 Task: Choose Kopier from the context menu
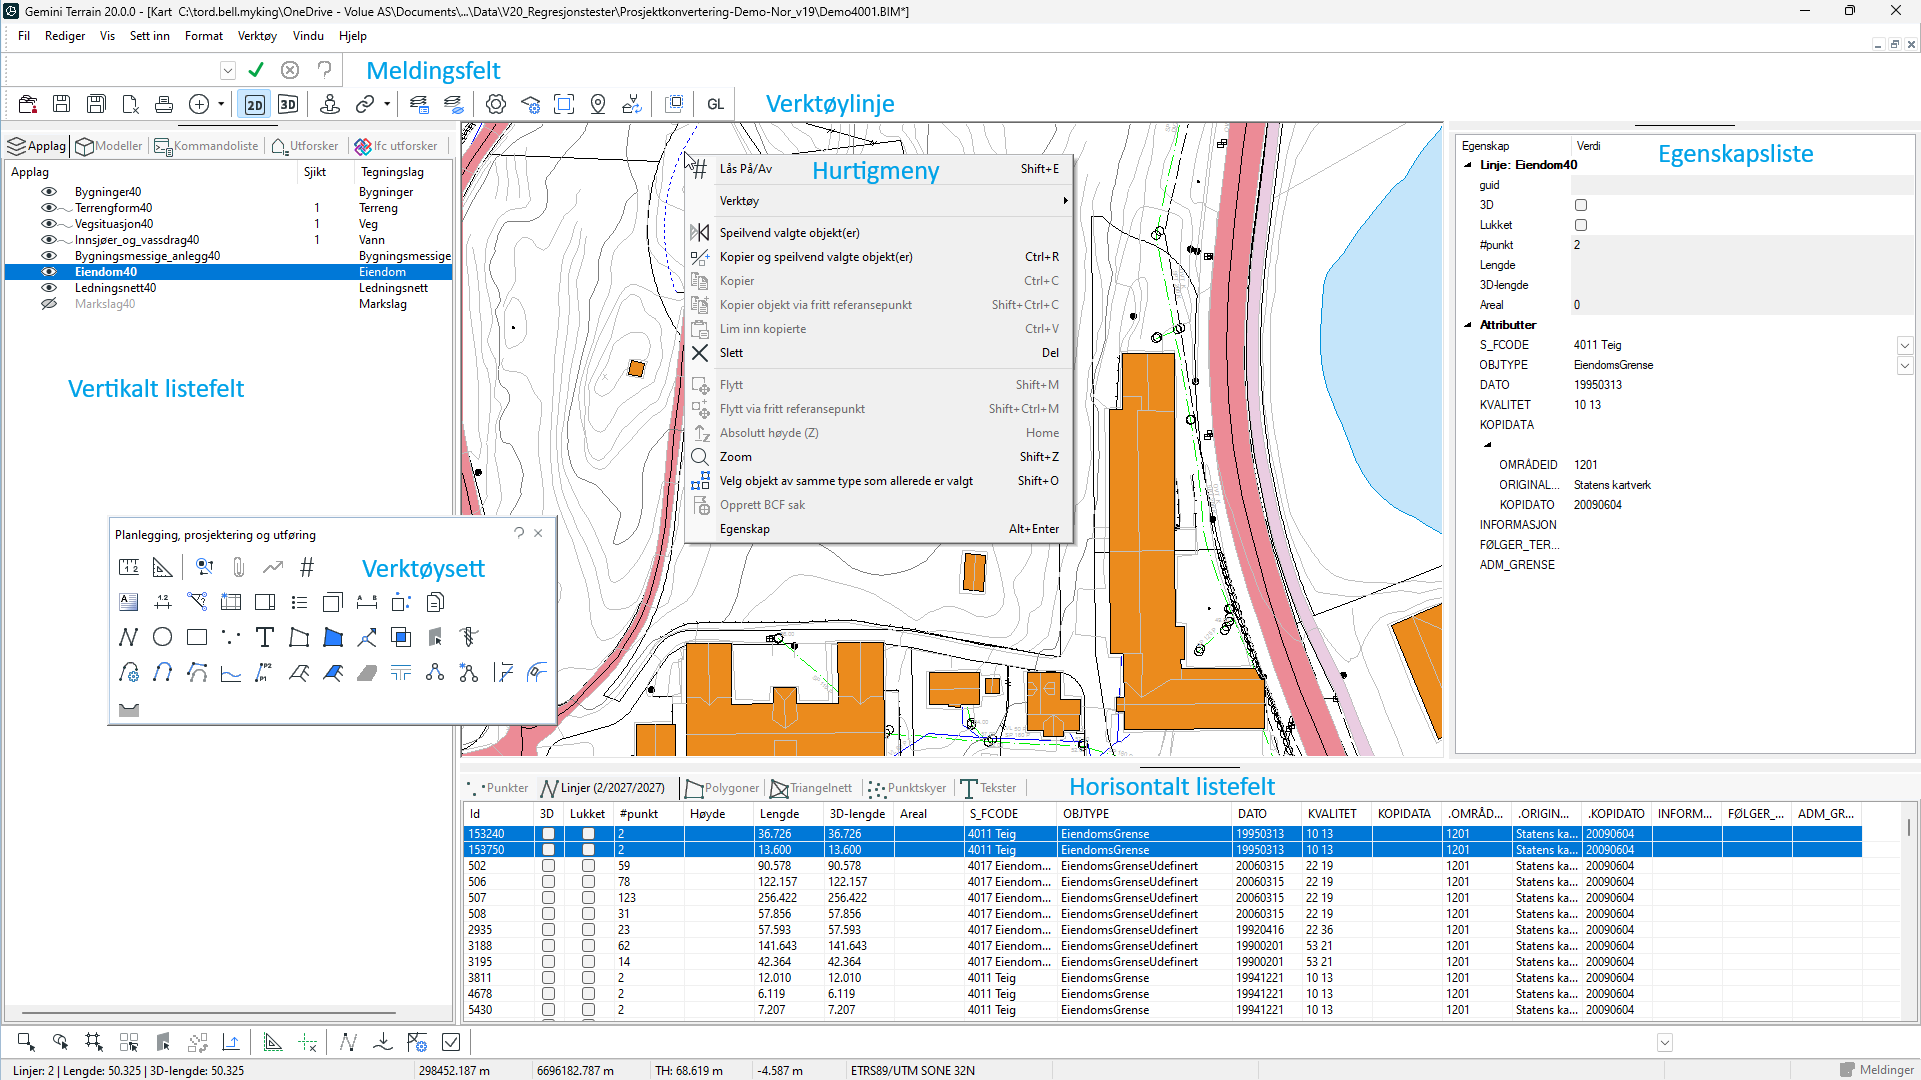[x=737, y=281]
